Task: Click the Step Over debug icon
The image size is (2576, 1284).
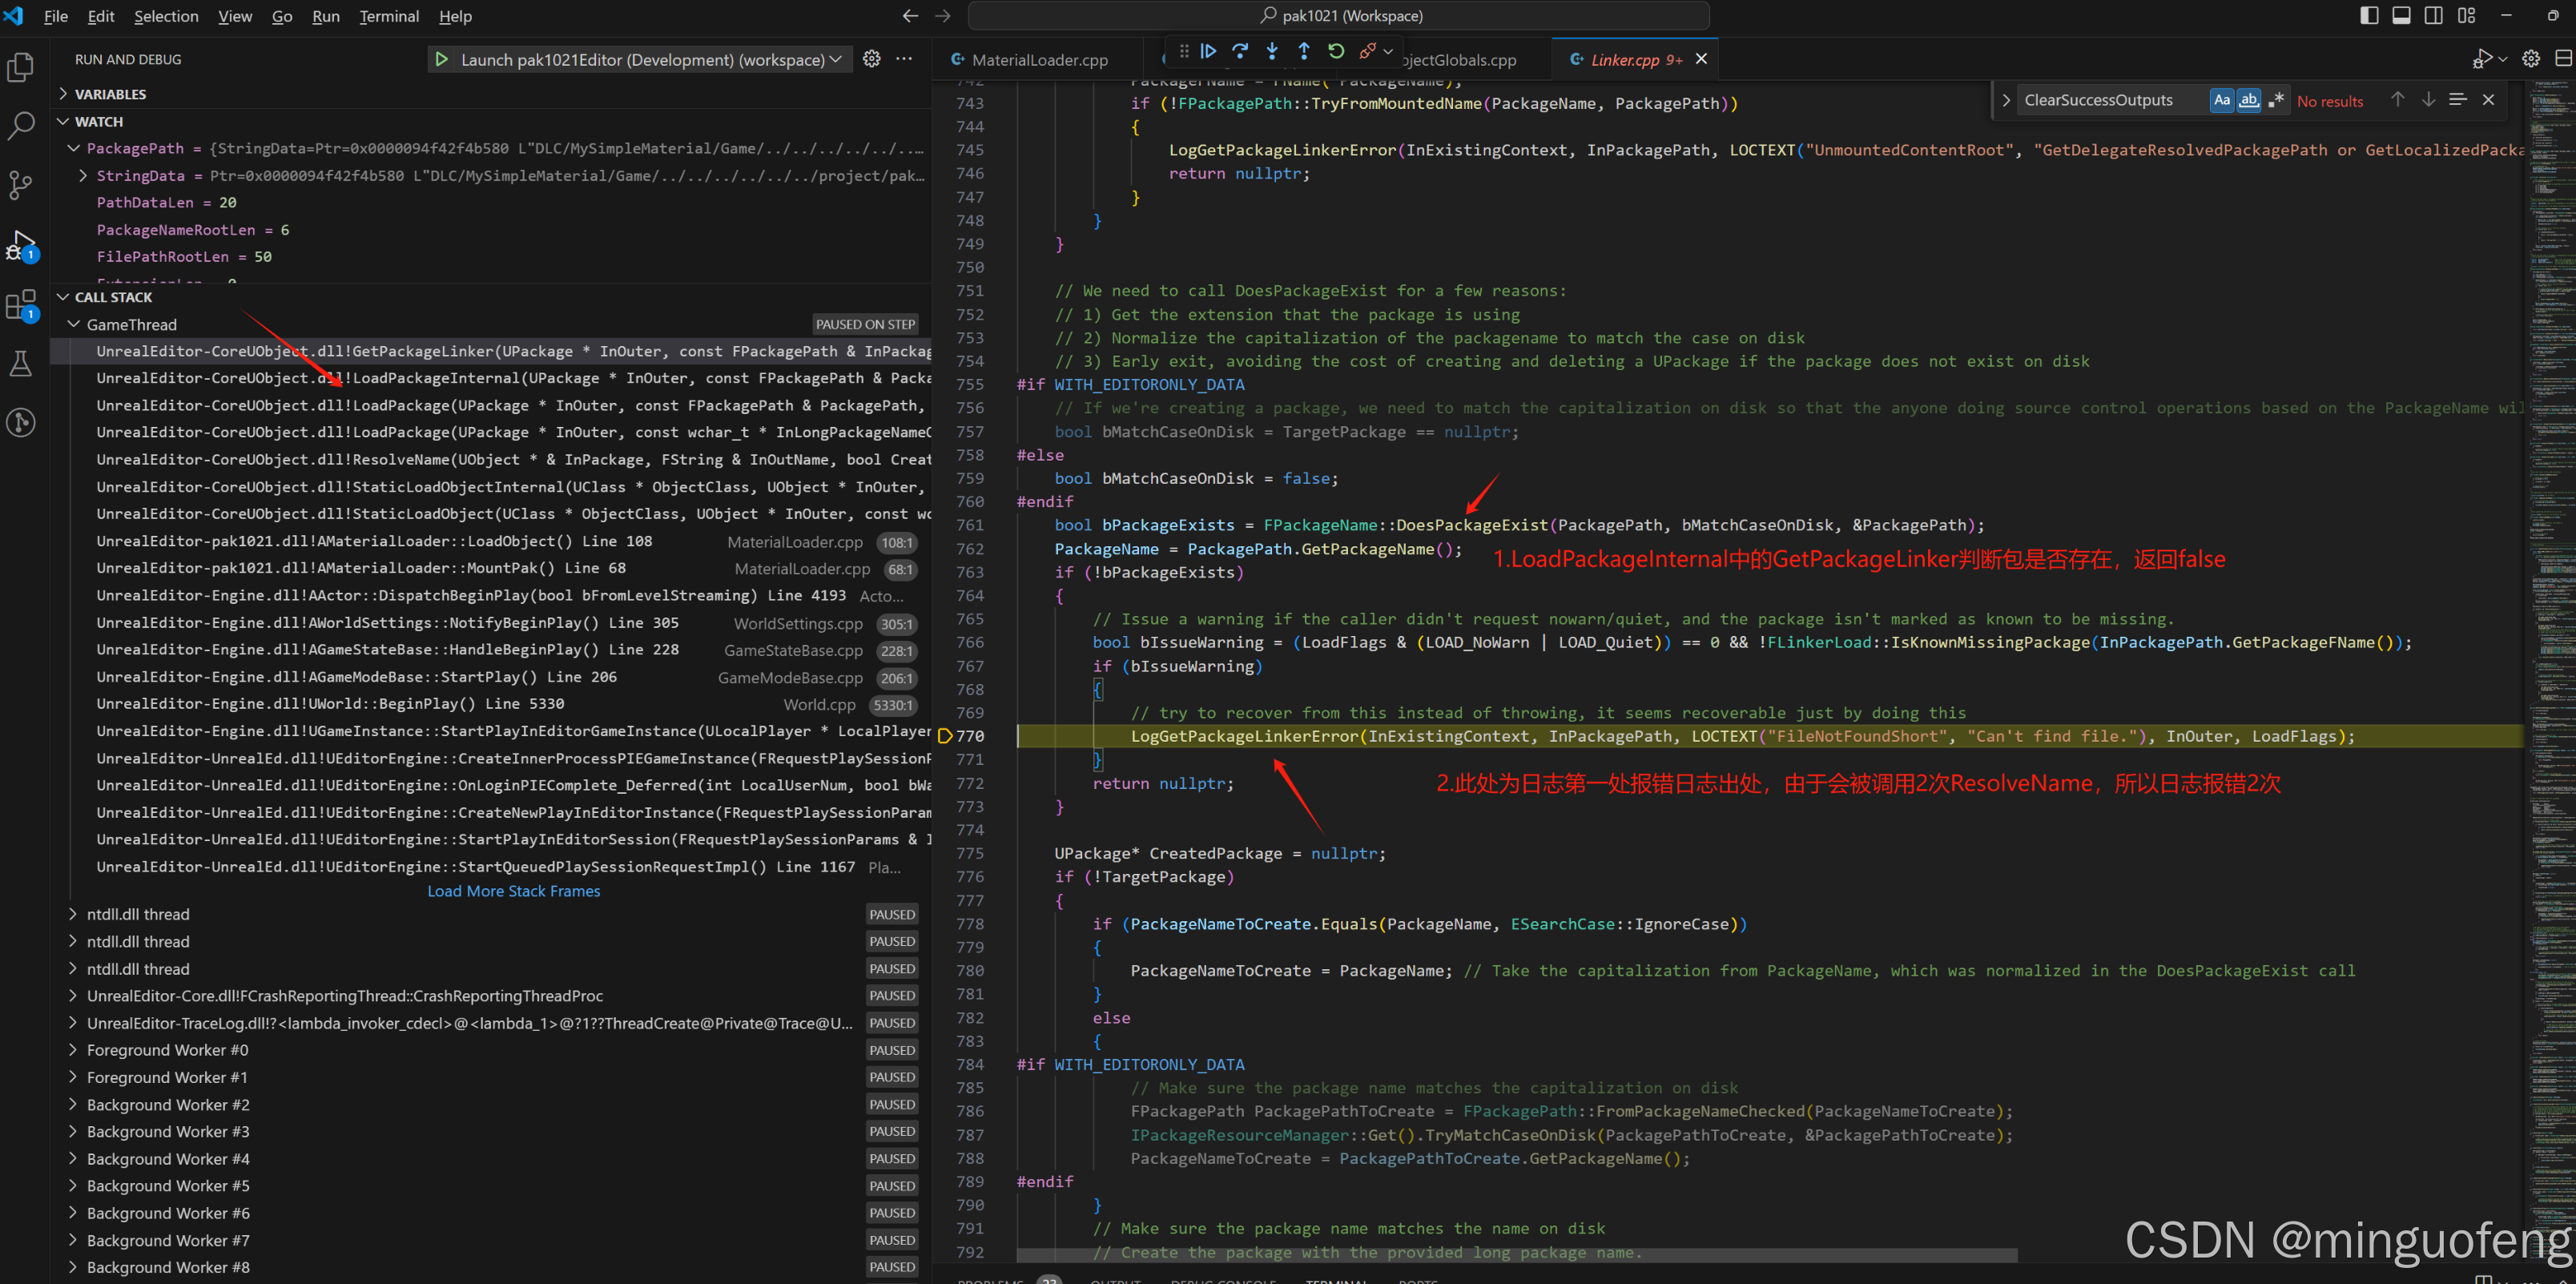Action: click(1240, 51)
